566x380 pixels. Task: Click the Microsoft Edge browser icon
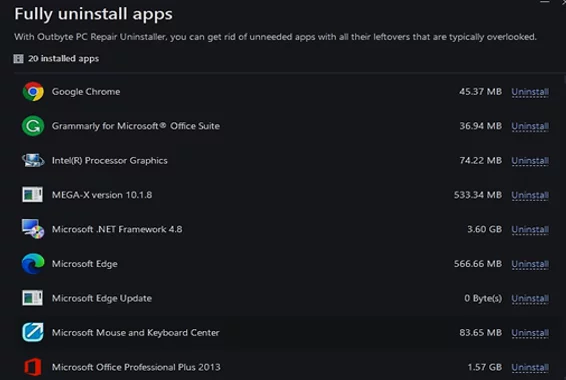pyautogui.click(x=33, y=263)
